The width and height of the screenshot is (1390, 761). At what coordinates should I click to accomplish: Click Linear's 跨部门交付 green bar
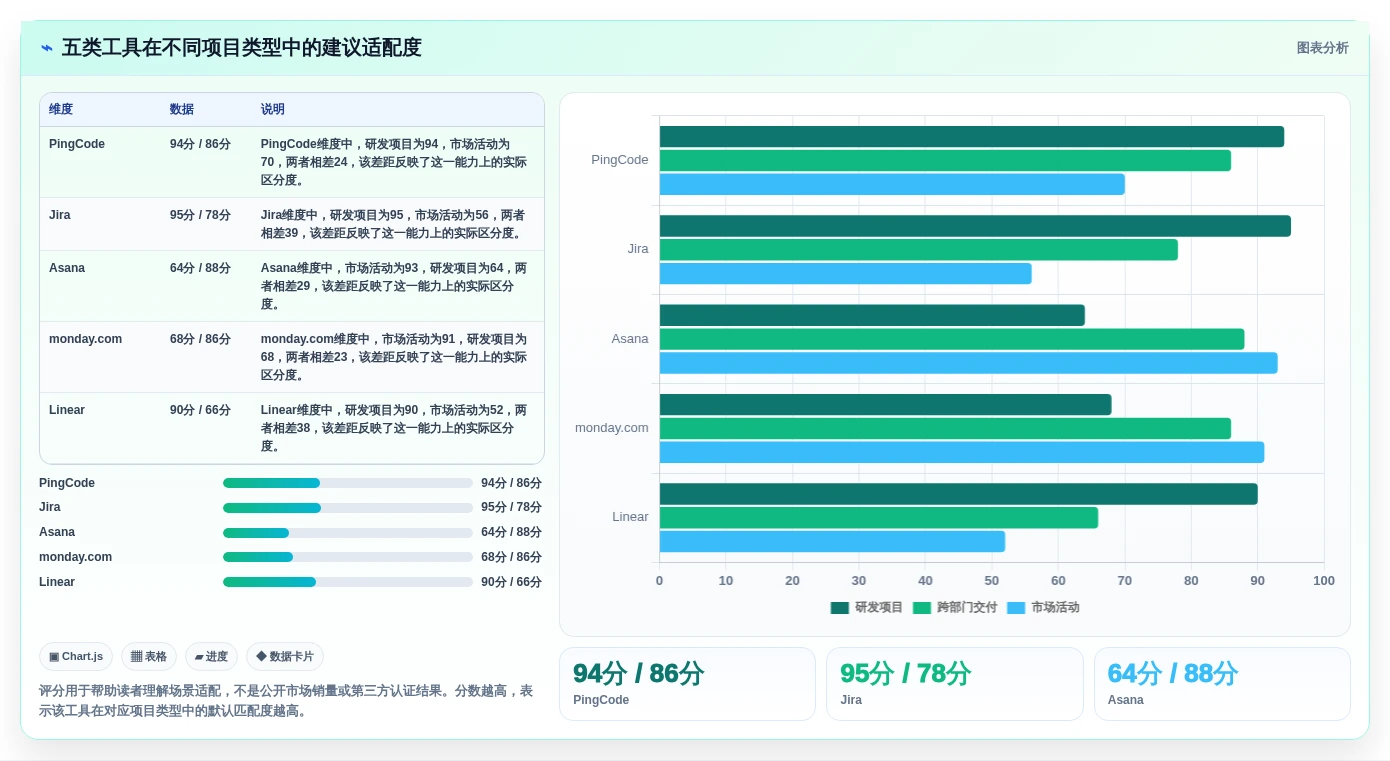[879, 518]
